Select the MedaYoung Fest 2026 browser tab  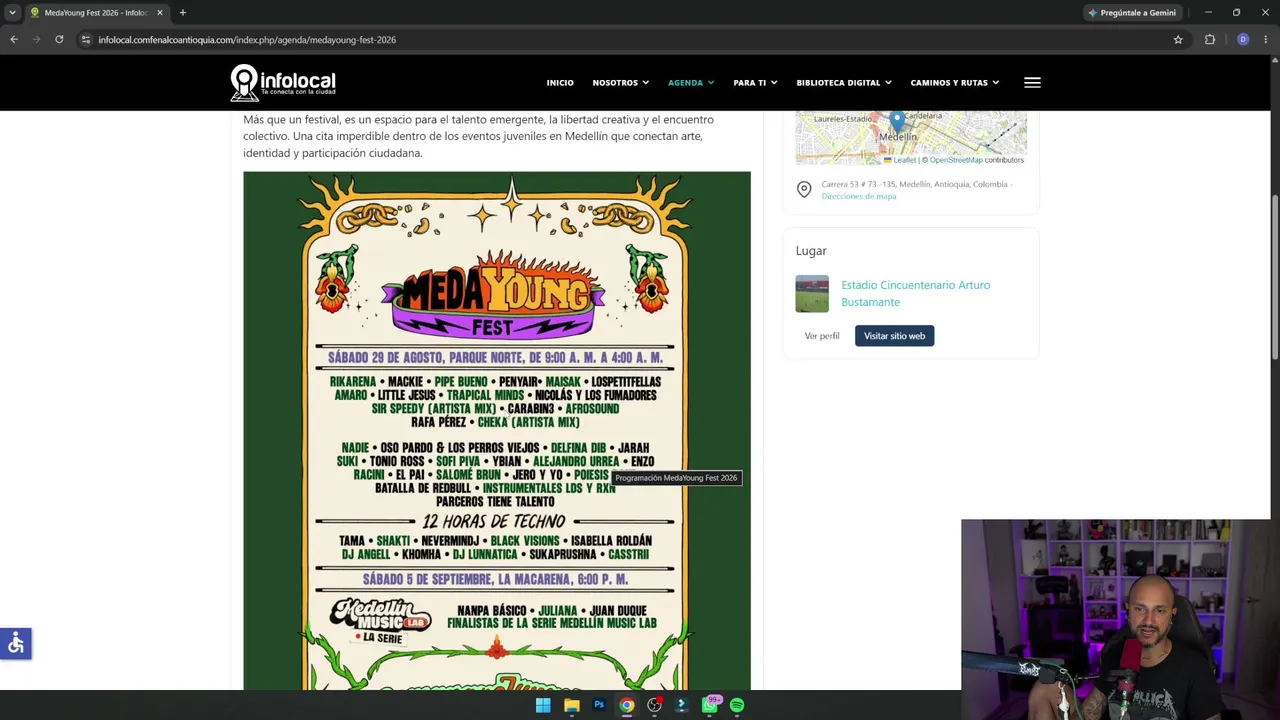pos(97,13)
